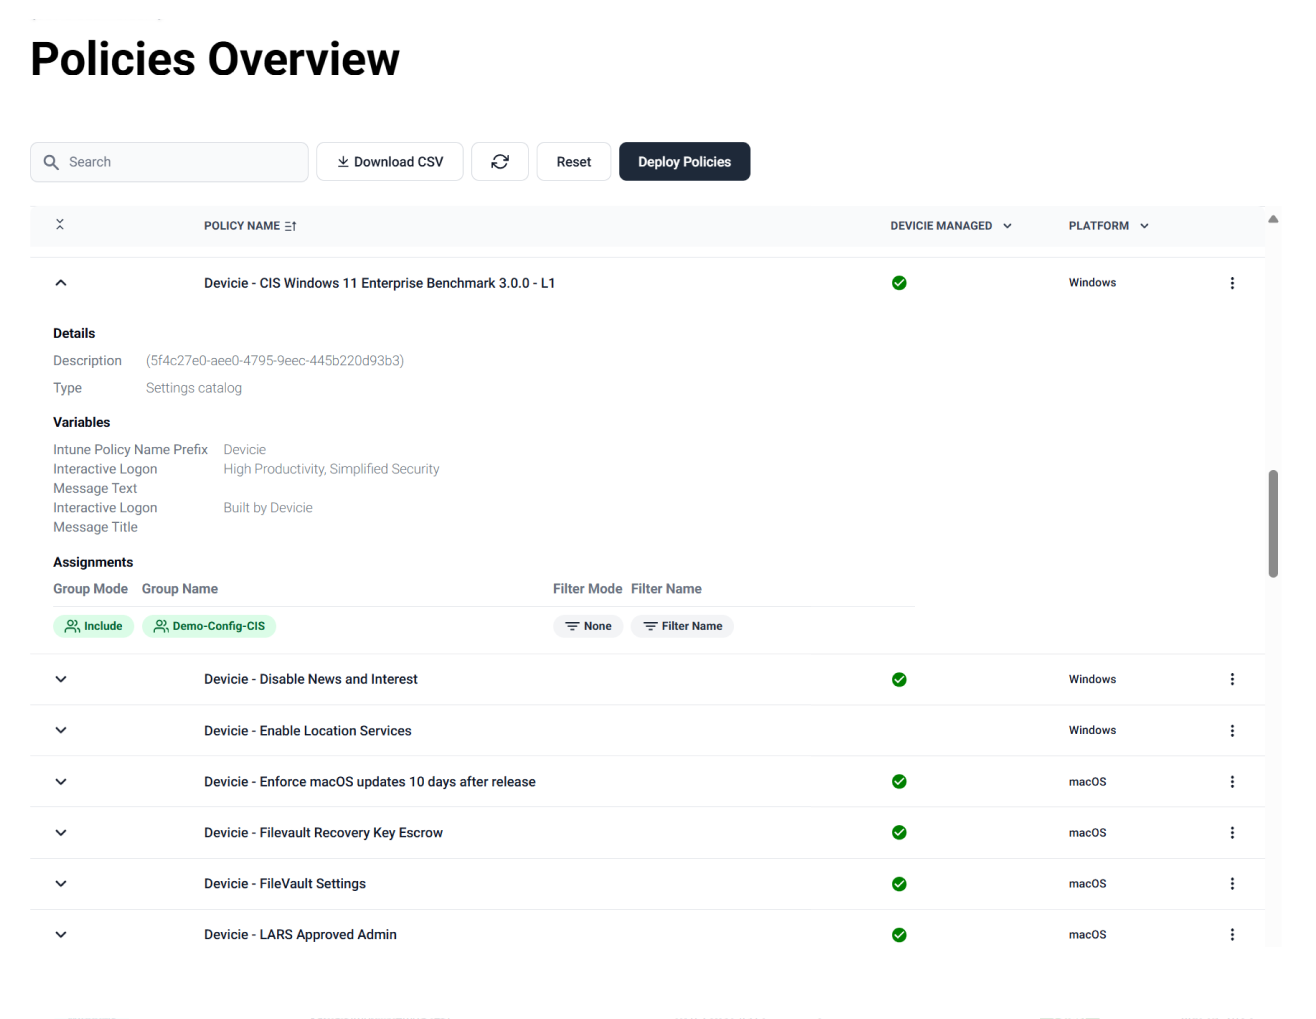Collapse the CIS Windows 11 Enterprise Benchmark row
1316x1019 pixels.
click(61, 283)
